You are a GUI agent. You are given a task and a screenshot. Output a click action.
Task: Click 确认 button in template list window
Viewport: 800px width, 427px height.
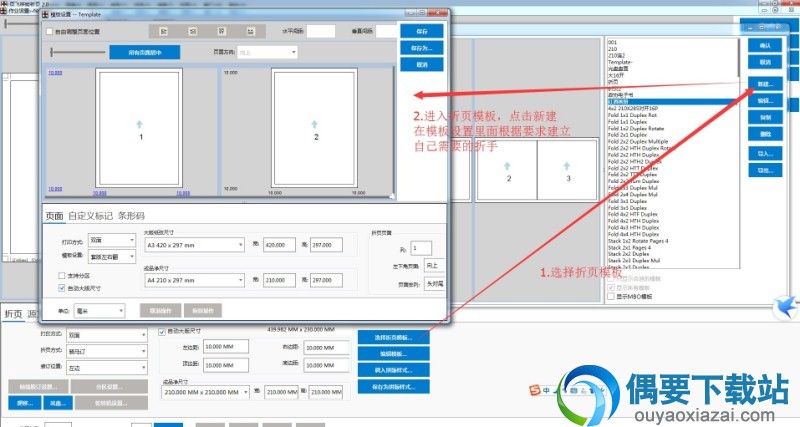765,45
